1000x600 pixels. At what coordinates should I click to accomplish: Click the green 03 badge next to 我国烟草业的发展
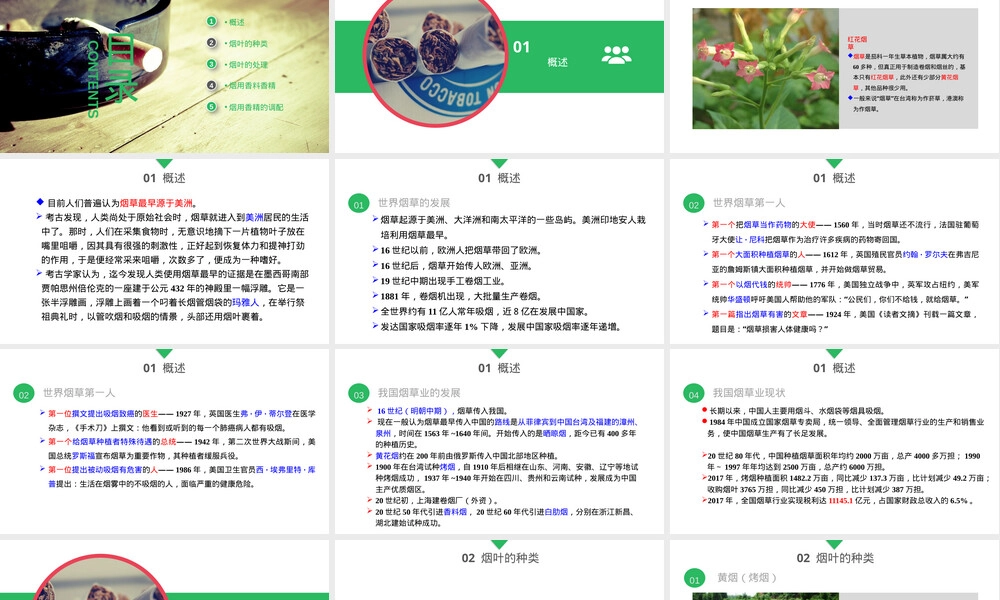[358, 393]
